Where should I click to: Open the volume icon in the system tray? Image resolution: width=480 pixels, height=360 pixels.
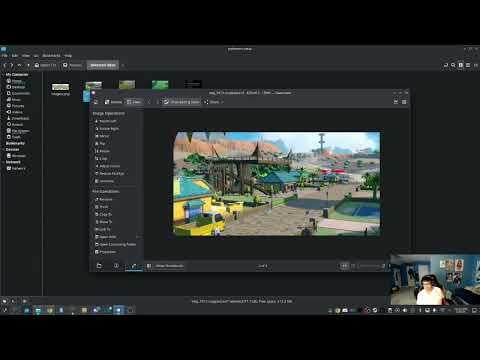pos(405,310)
